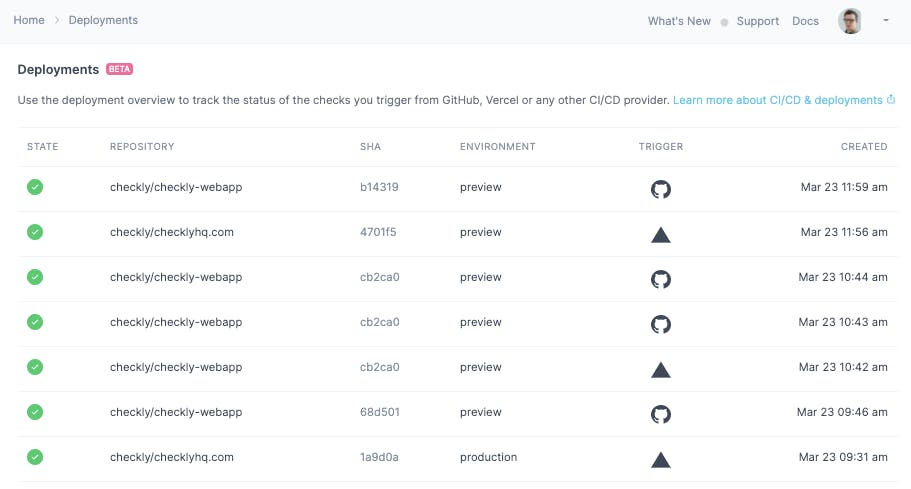Screen dimensions: 911x489
Task: Click green check state icon for 1a9d0a
Action: point(35,457)
